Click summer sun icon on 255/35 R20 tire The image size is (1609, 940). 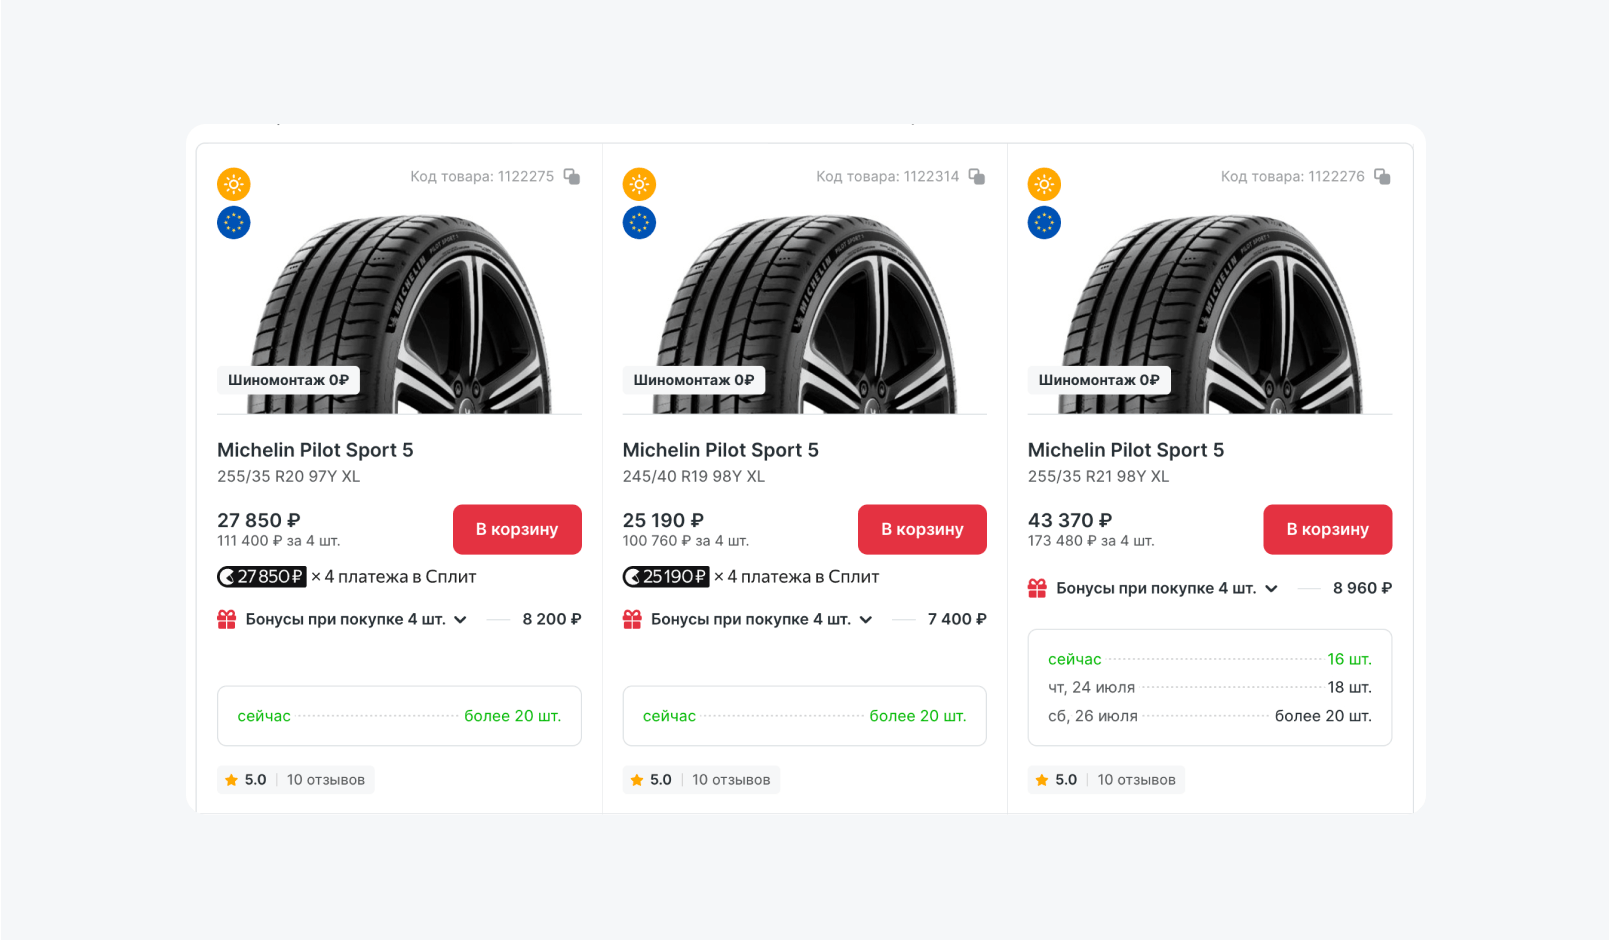tap(234, 184)
